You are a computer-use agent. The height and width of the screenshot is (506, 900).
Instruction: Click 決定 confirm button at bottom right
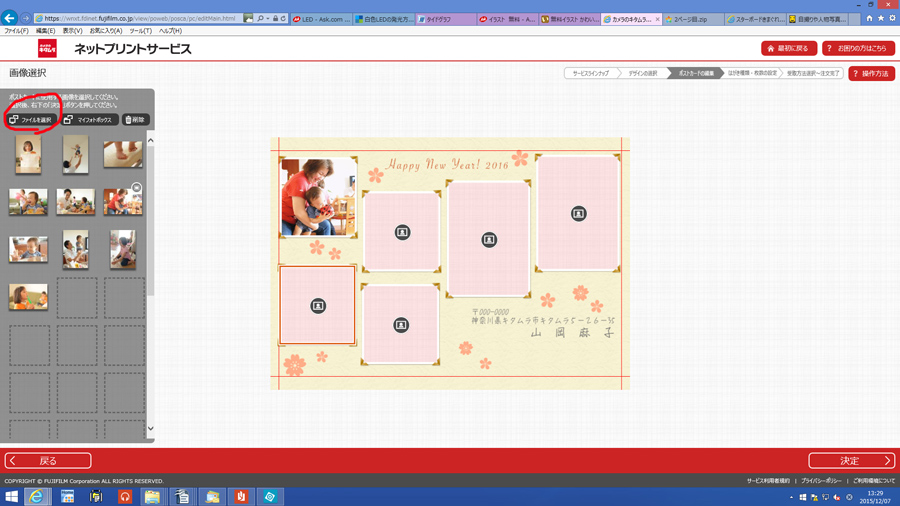851,461
